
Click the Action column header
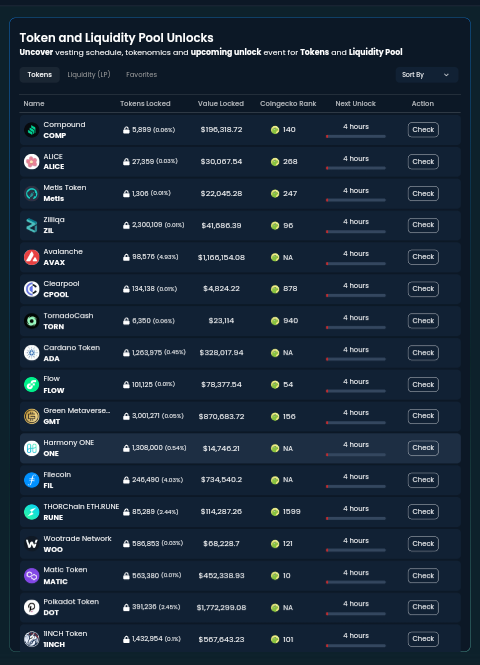[423, 103]
